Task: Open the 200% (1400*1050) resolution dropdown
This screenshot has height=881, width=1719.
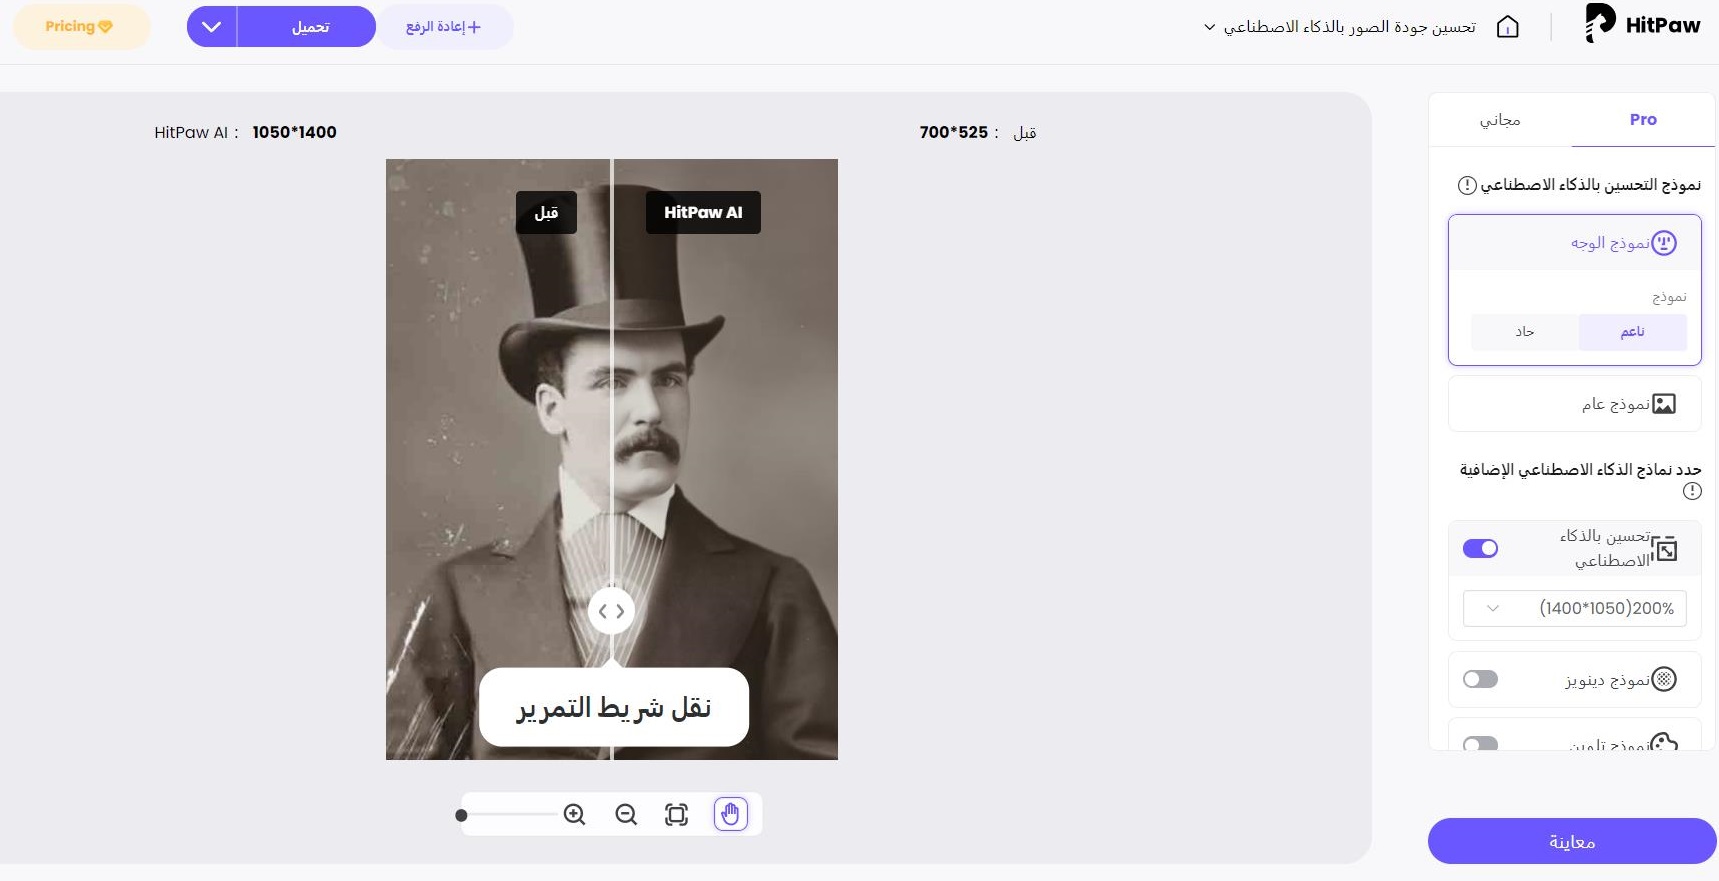Action: coord(1574,608)
